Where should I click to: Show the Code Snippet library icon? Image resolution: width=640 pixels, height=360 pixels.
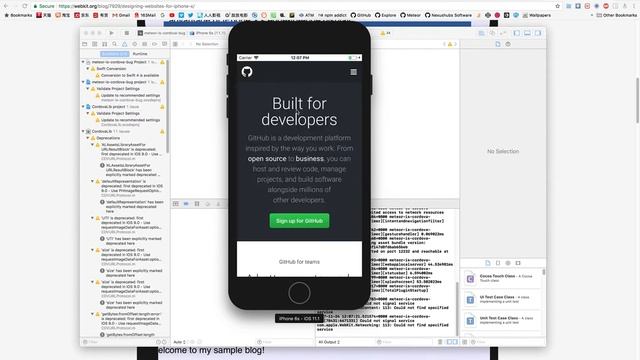click(x=498, y=263)
